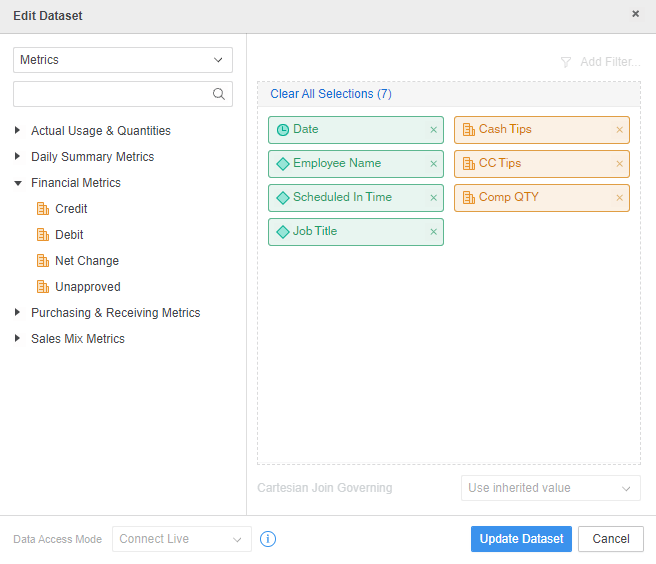Viewport: 656px width, 564px height.
Task: Remove the Cash Tips metric
Action: (x=620, y=130)
